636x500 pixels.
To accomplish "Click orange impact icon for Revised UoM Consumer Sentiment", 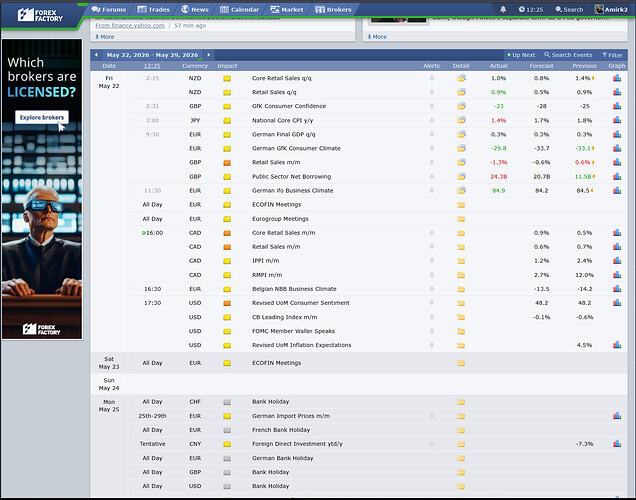I will [x=227, y=303].
